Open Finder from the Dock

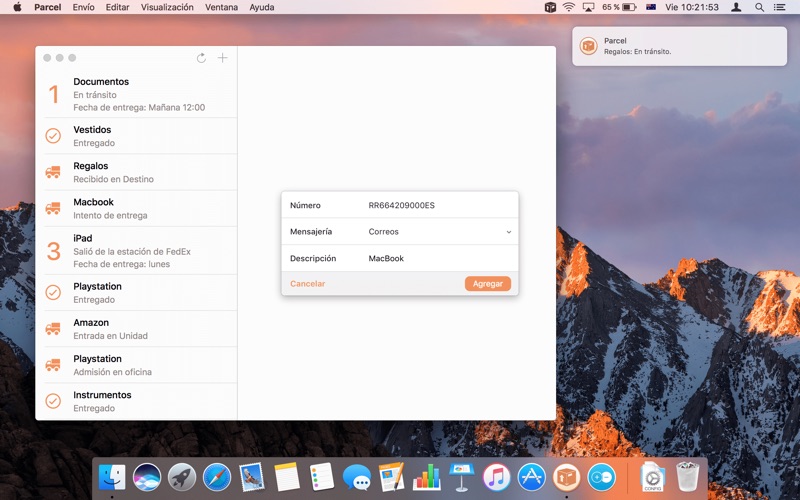coord(112,478)
